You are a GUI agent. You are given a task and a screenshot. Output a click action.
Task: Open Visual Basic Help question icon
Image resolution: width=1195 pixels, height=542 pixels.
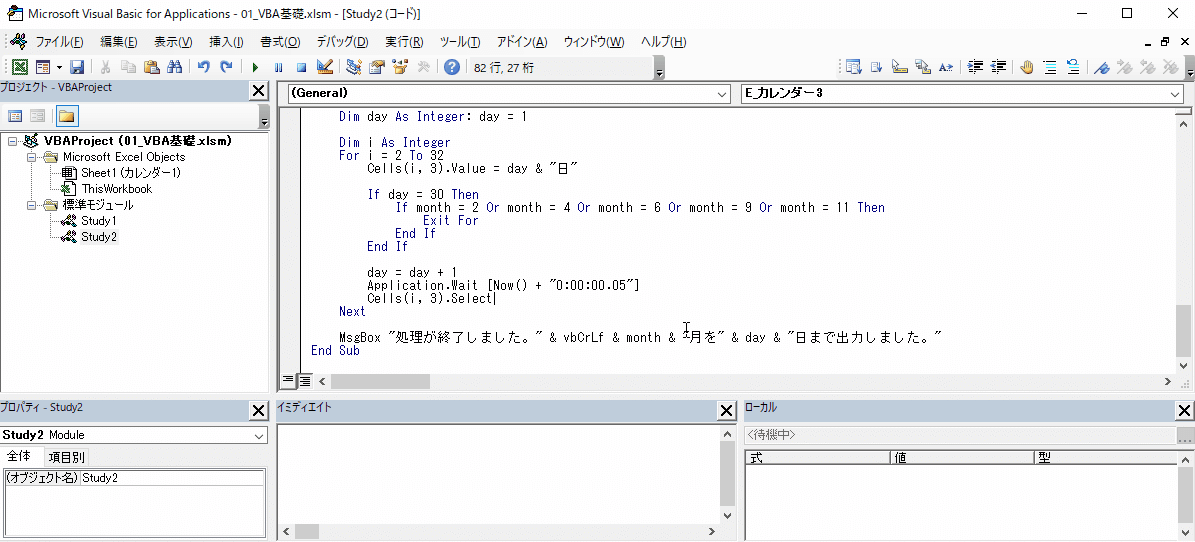pos(452,67)
